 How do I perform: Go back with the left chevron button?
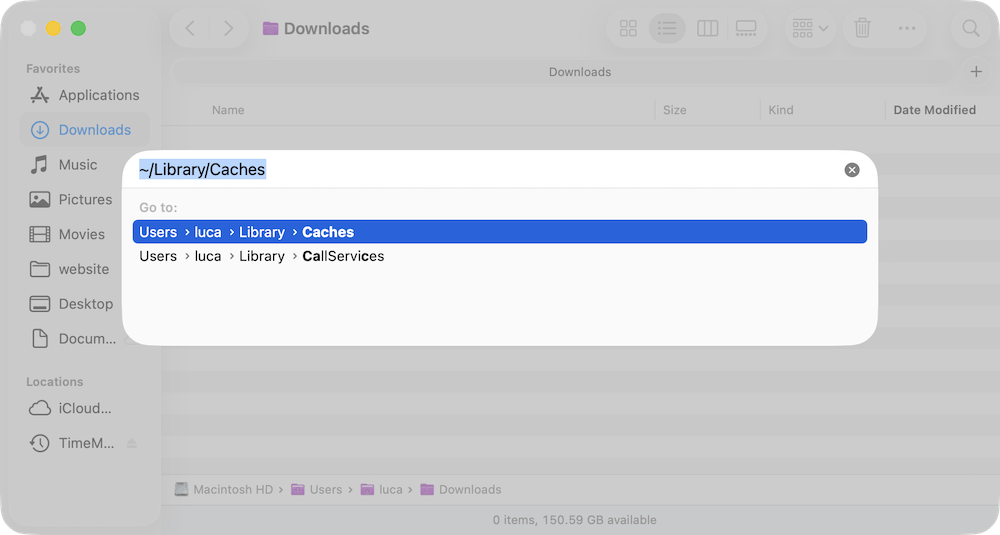190,29
